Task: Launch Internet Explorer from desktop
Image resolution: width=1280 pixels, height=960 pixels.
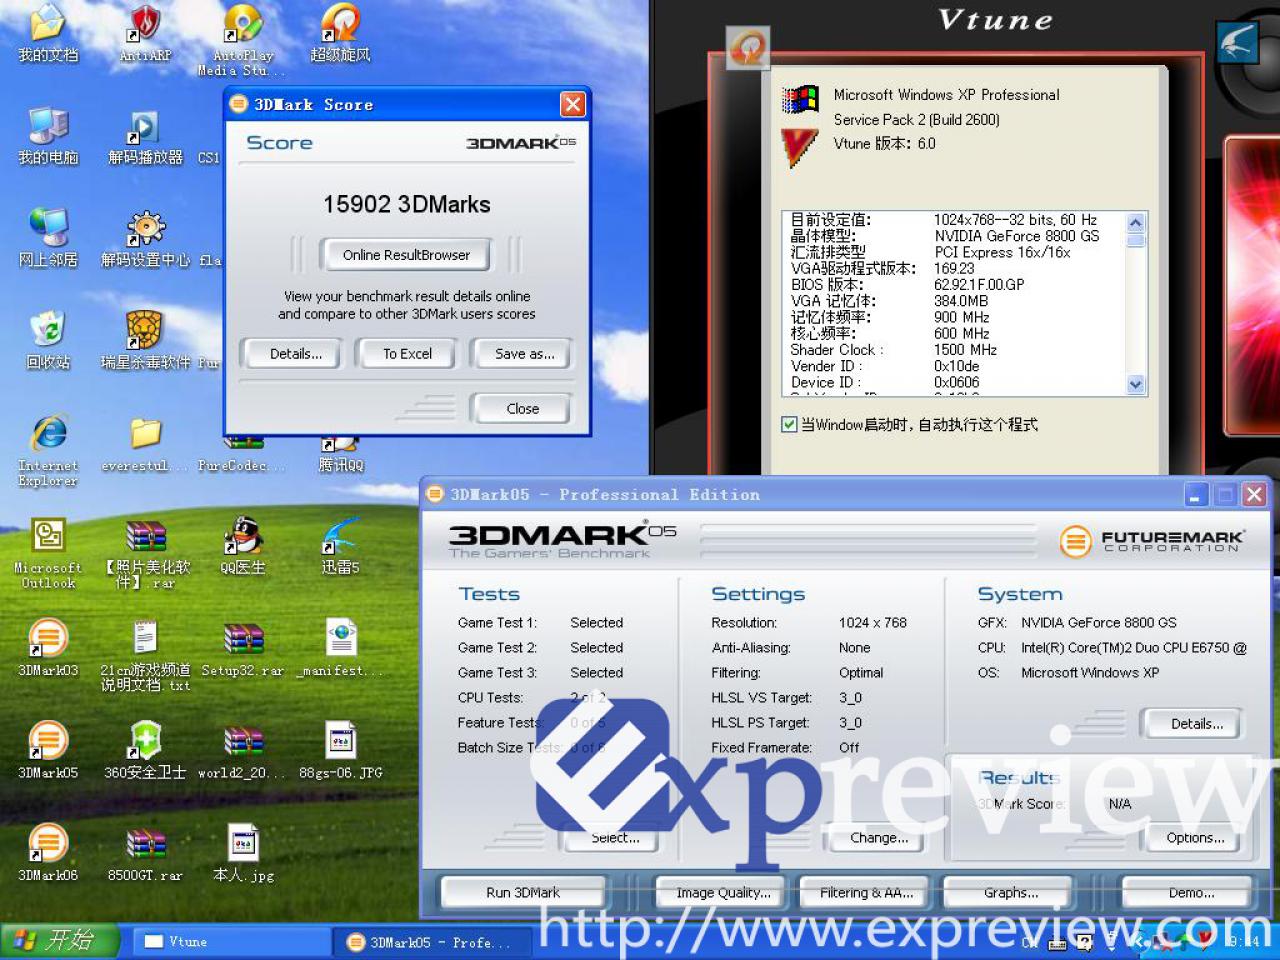Action: click(x=47, y=450)
